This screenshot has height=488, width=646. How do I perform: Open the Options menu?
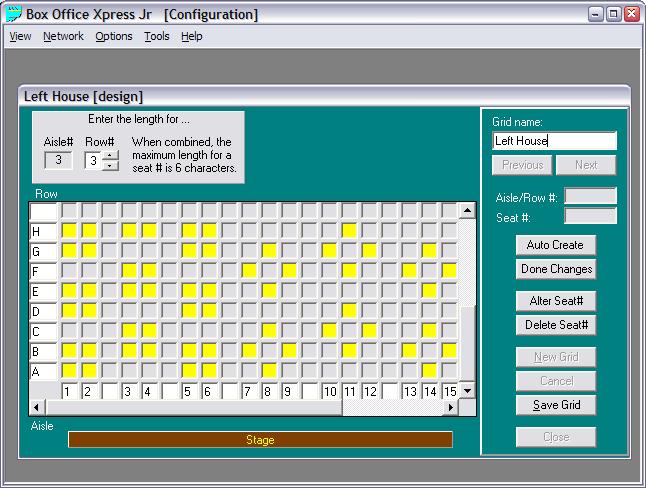tap(114, 36)
